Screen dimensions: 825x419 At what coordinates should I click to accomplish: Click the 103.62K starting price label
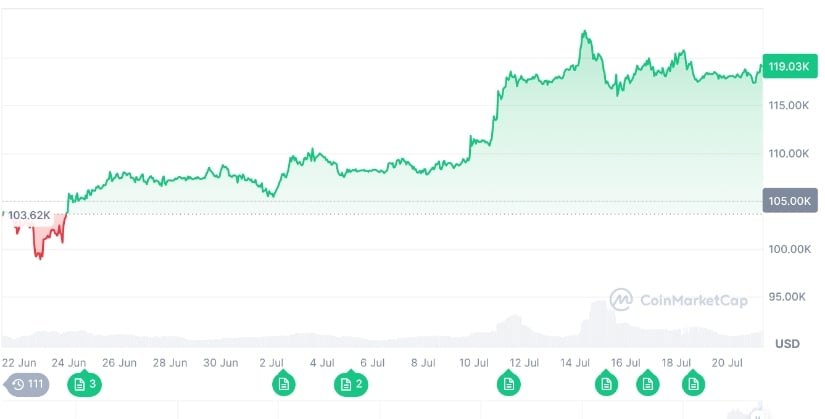[x=29, y=215]
